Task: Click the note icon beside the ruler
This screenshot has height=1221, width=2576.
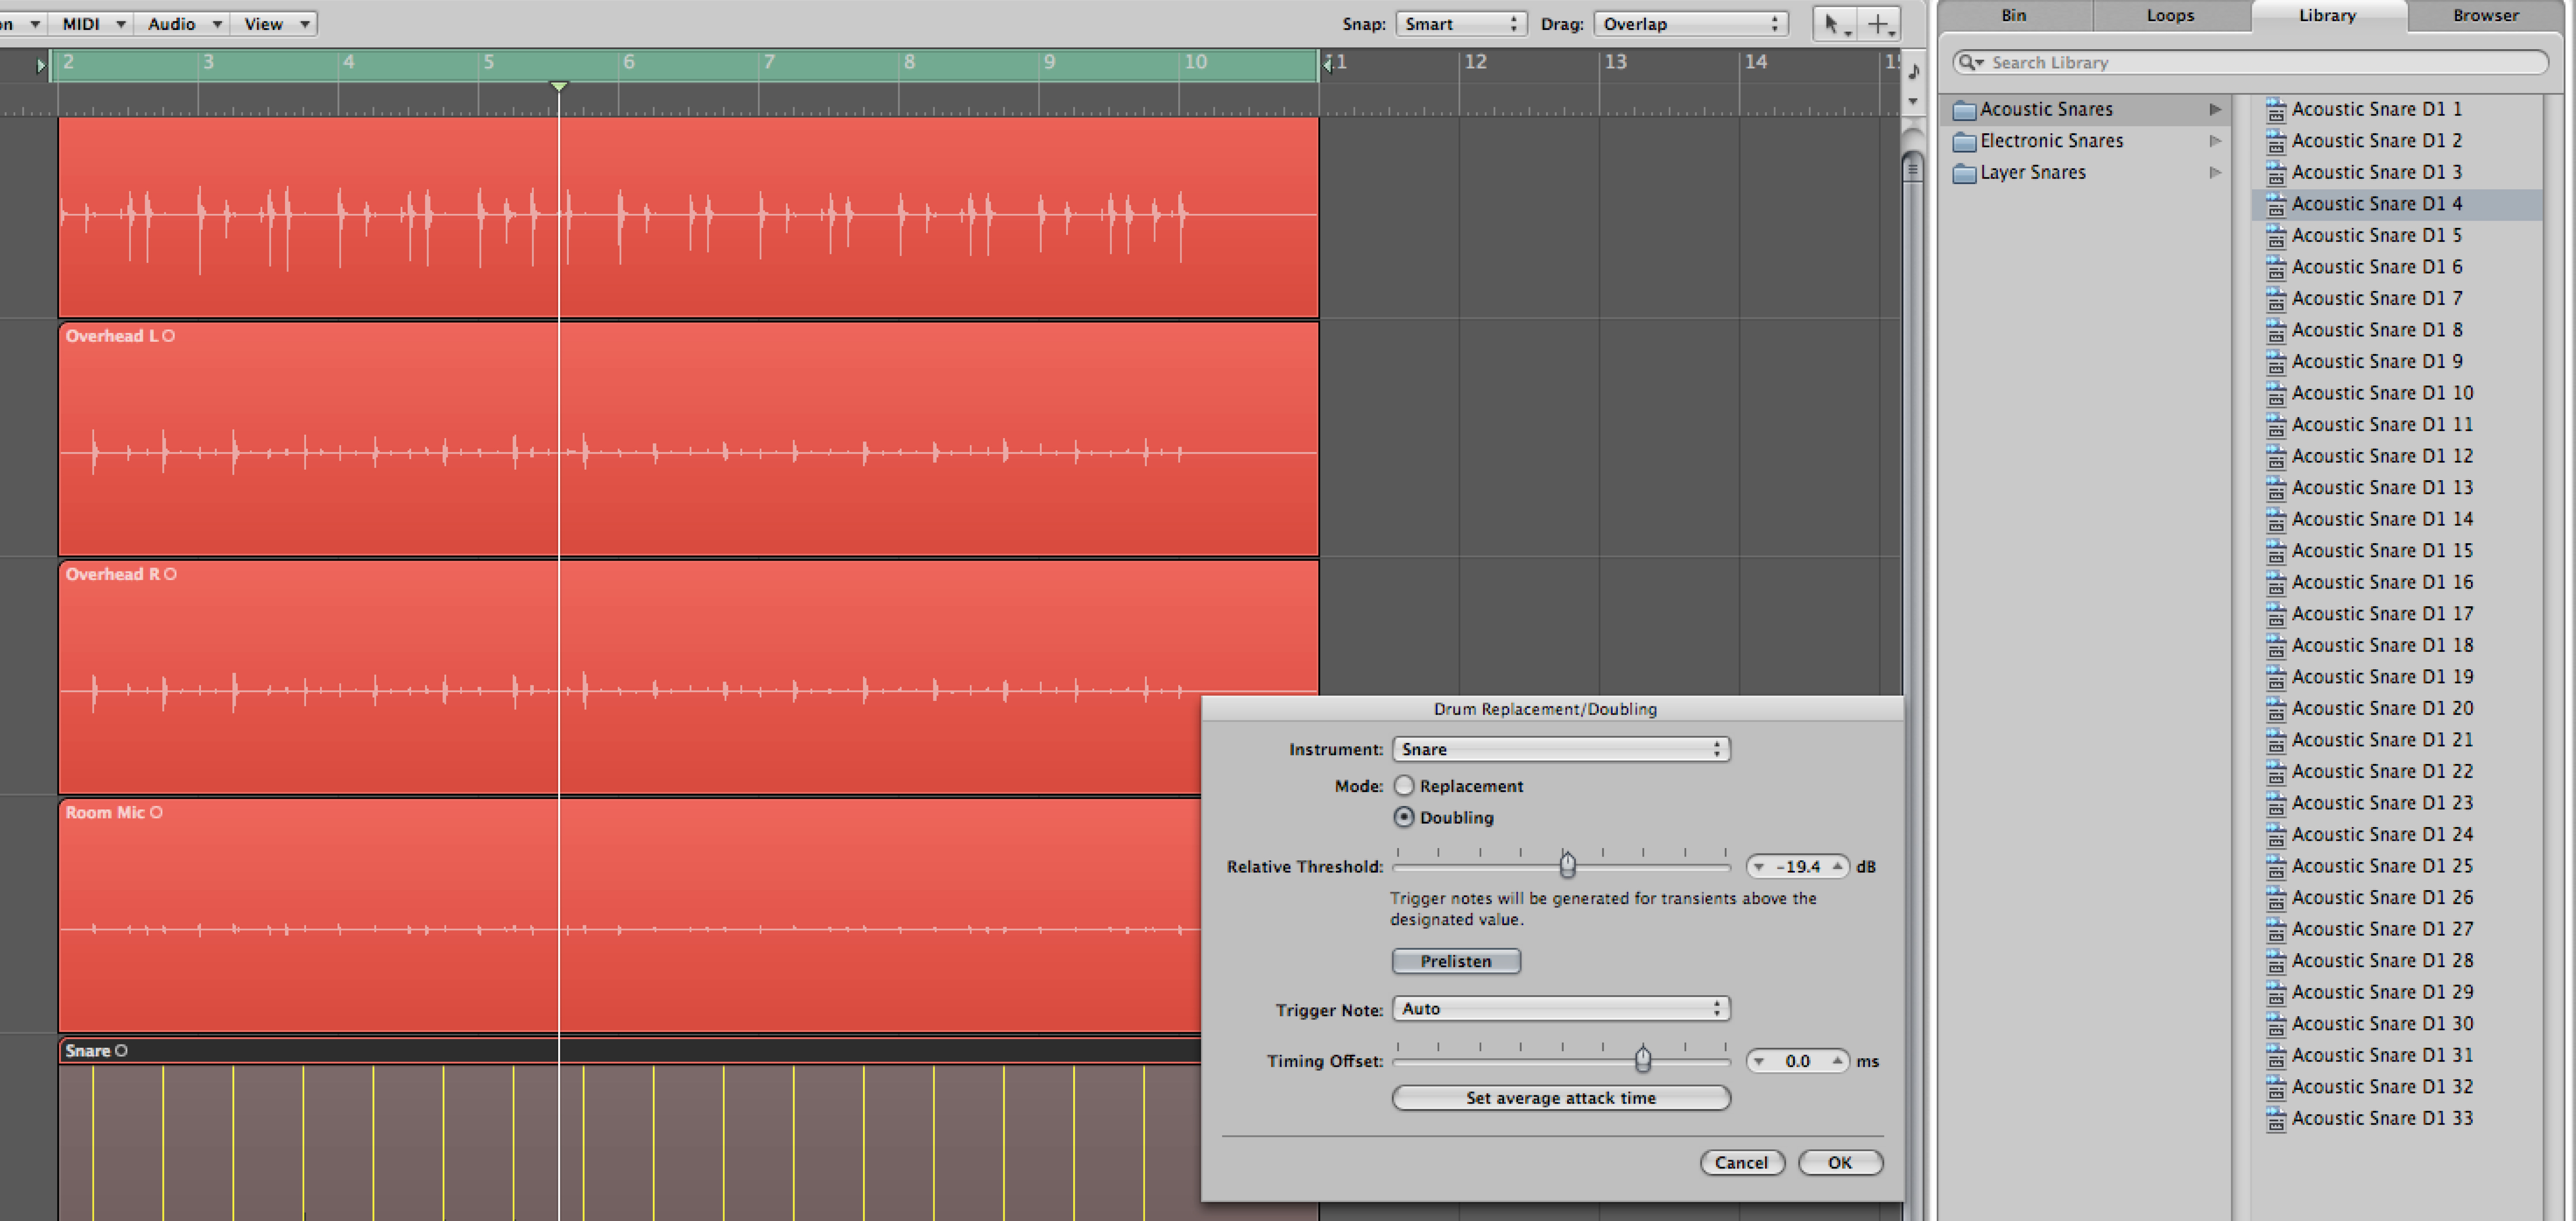Action: 1913,71
